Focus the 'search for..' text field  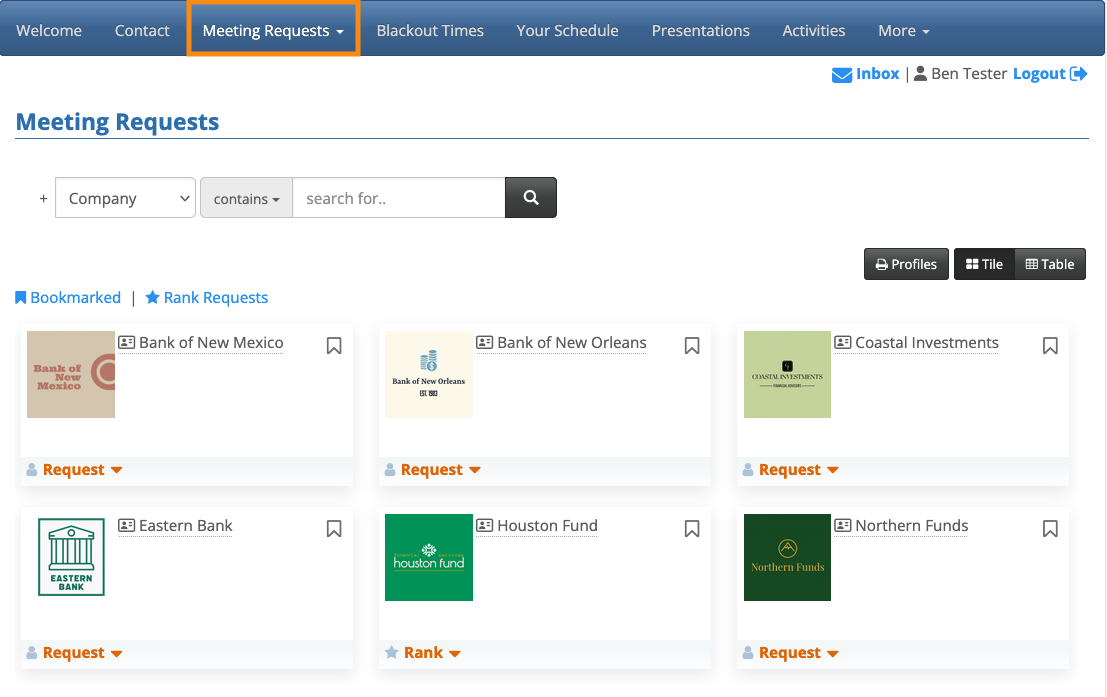tap(398, 198)
